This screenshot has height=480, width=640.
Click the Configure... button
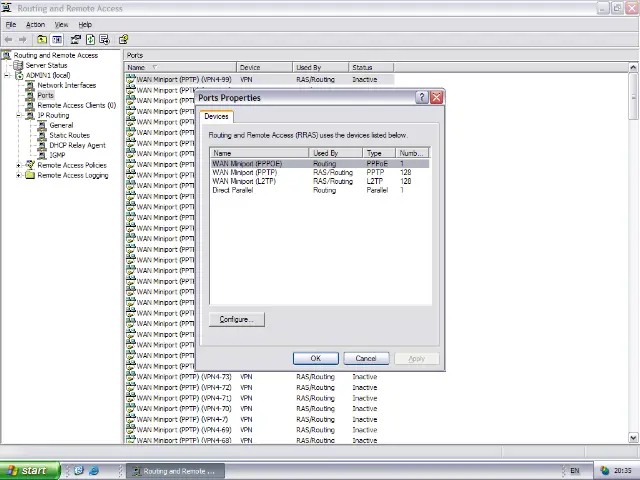(x=237, y=320)
